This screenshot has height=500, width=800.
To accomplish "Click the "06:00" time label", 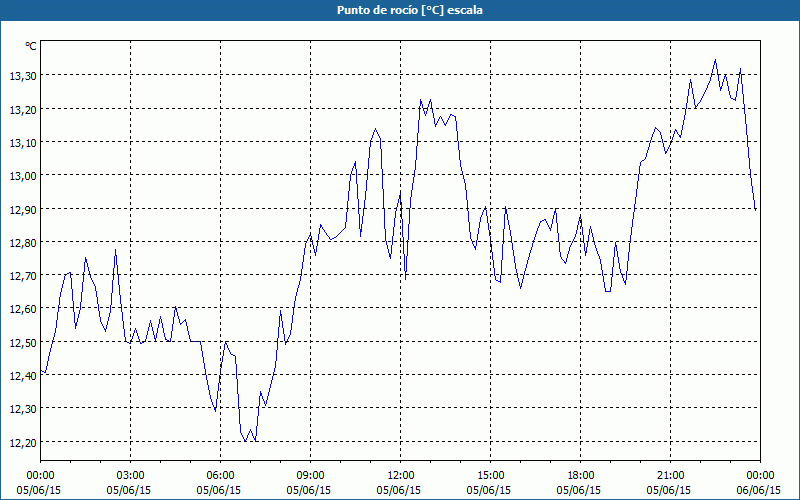I will tap(220, 476).
